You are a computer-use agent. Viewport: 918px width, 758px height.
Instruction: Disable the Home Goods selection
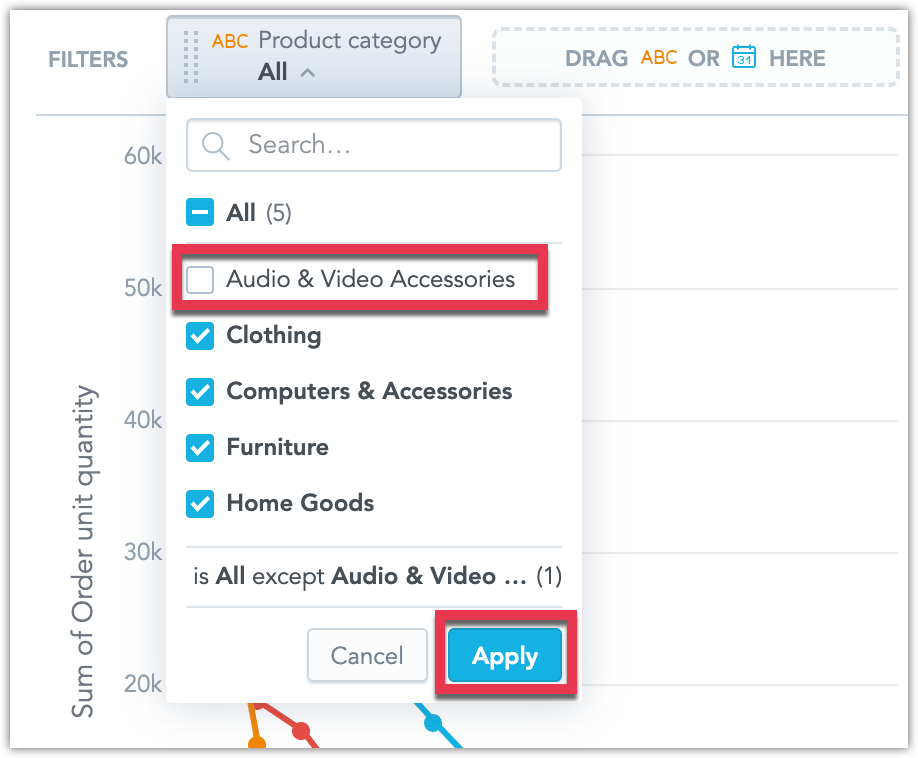(200, 504)
